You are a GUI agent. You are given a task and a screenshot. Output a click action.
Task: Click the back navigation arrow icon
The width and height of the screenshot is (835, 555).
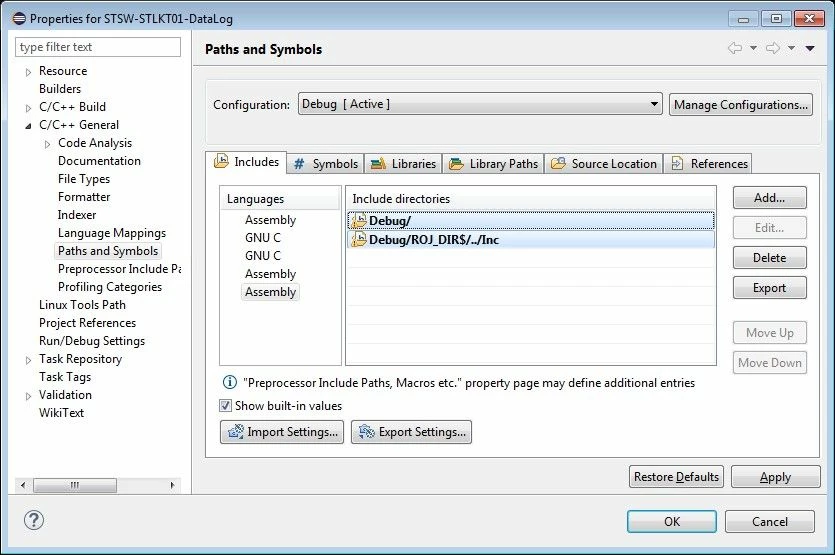[735, 48]
